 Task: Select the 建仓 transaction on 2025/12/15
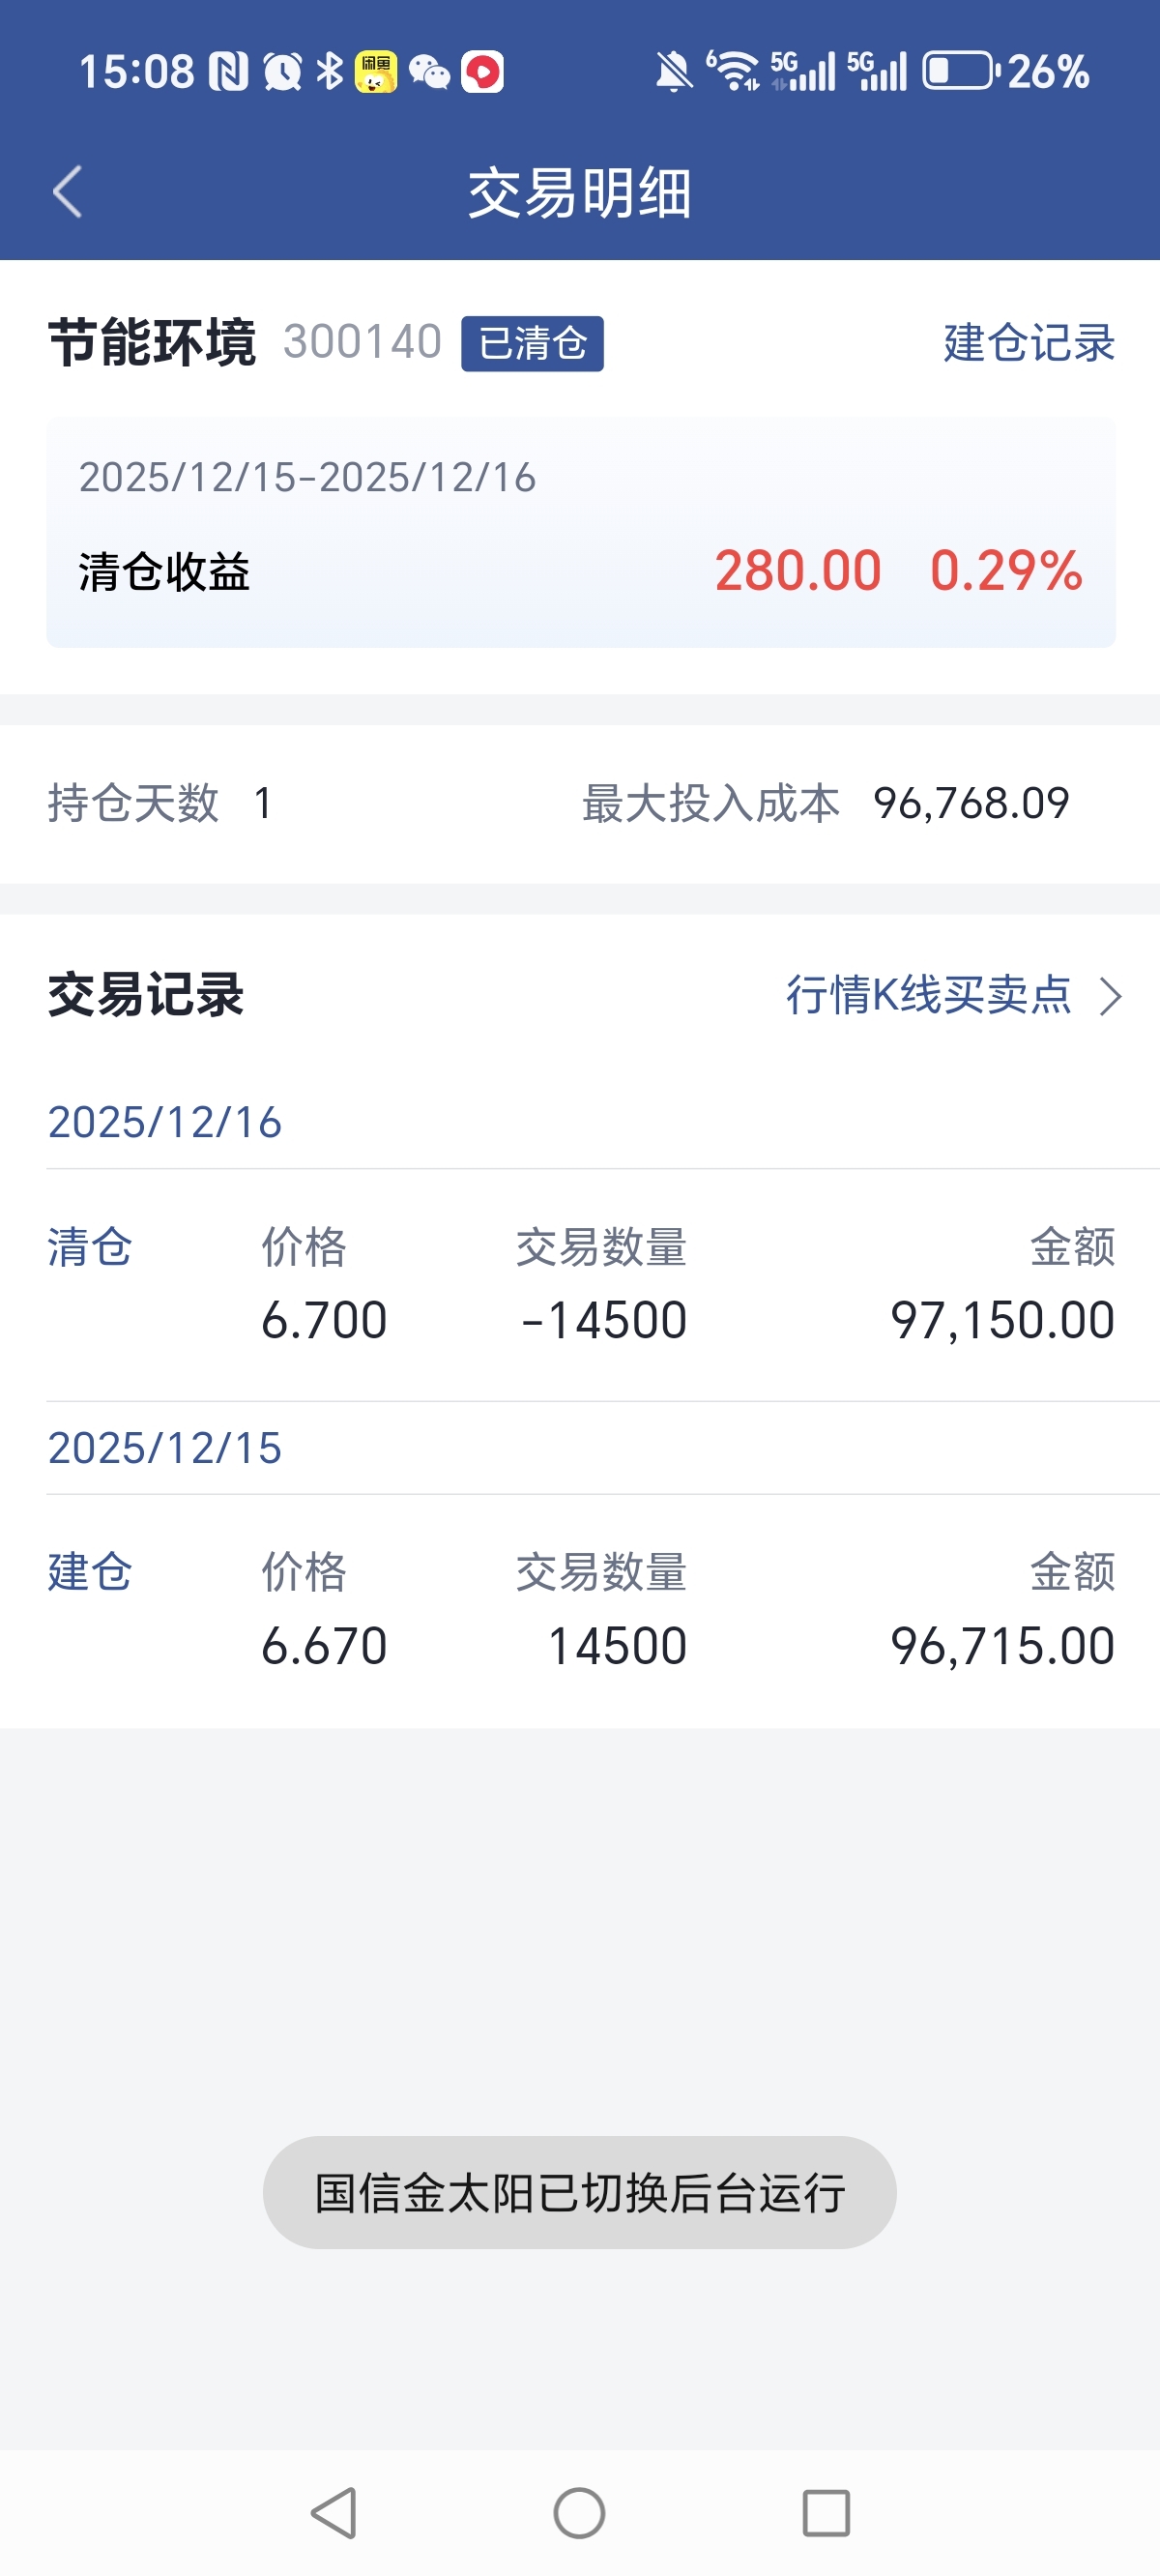[x=580, y=1610]
